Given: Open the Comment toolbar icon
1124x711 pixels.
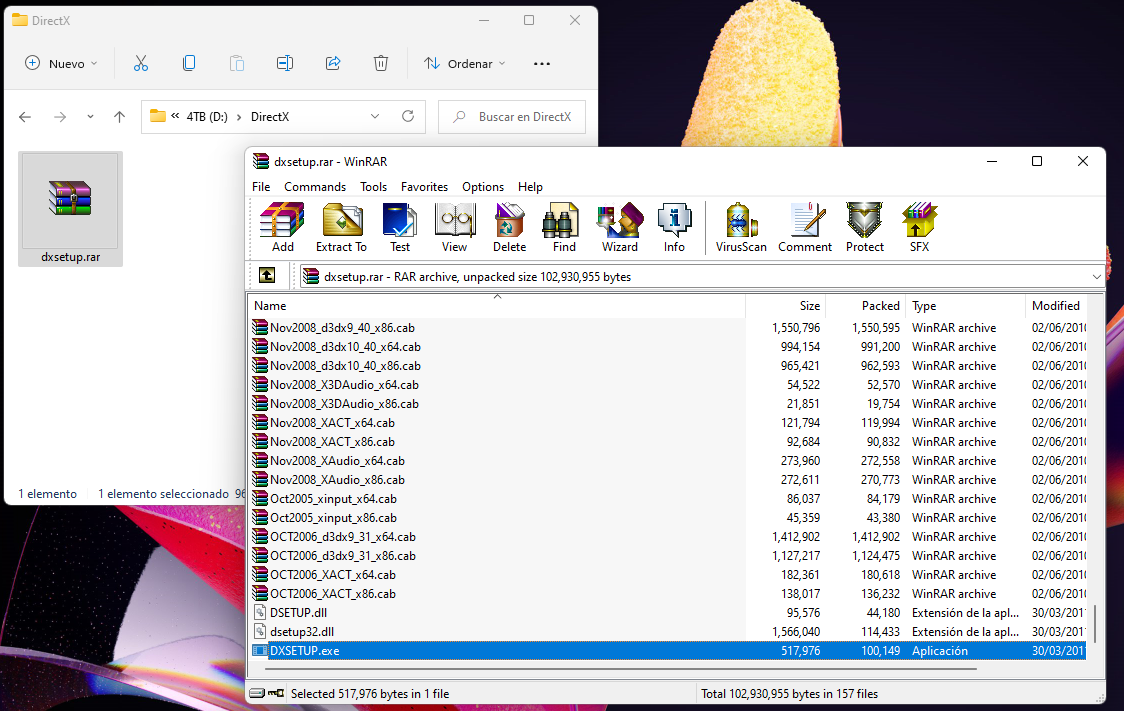Looking at the screenshot, I should point(805,227).
